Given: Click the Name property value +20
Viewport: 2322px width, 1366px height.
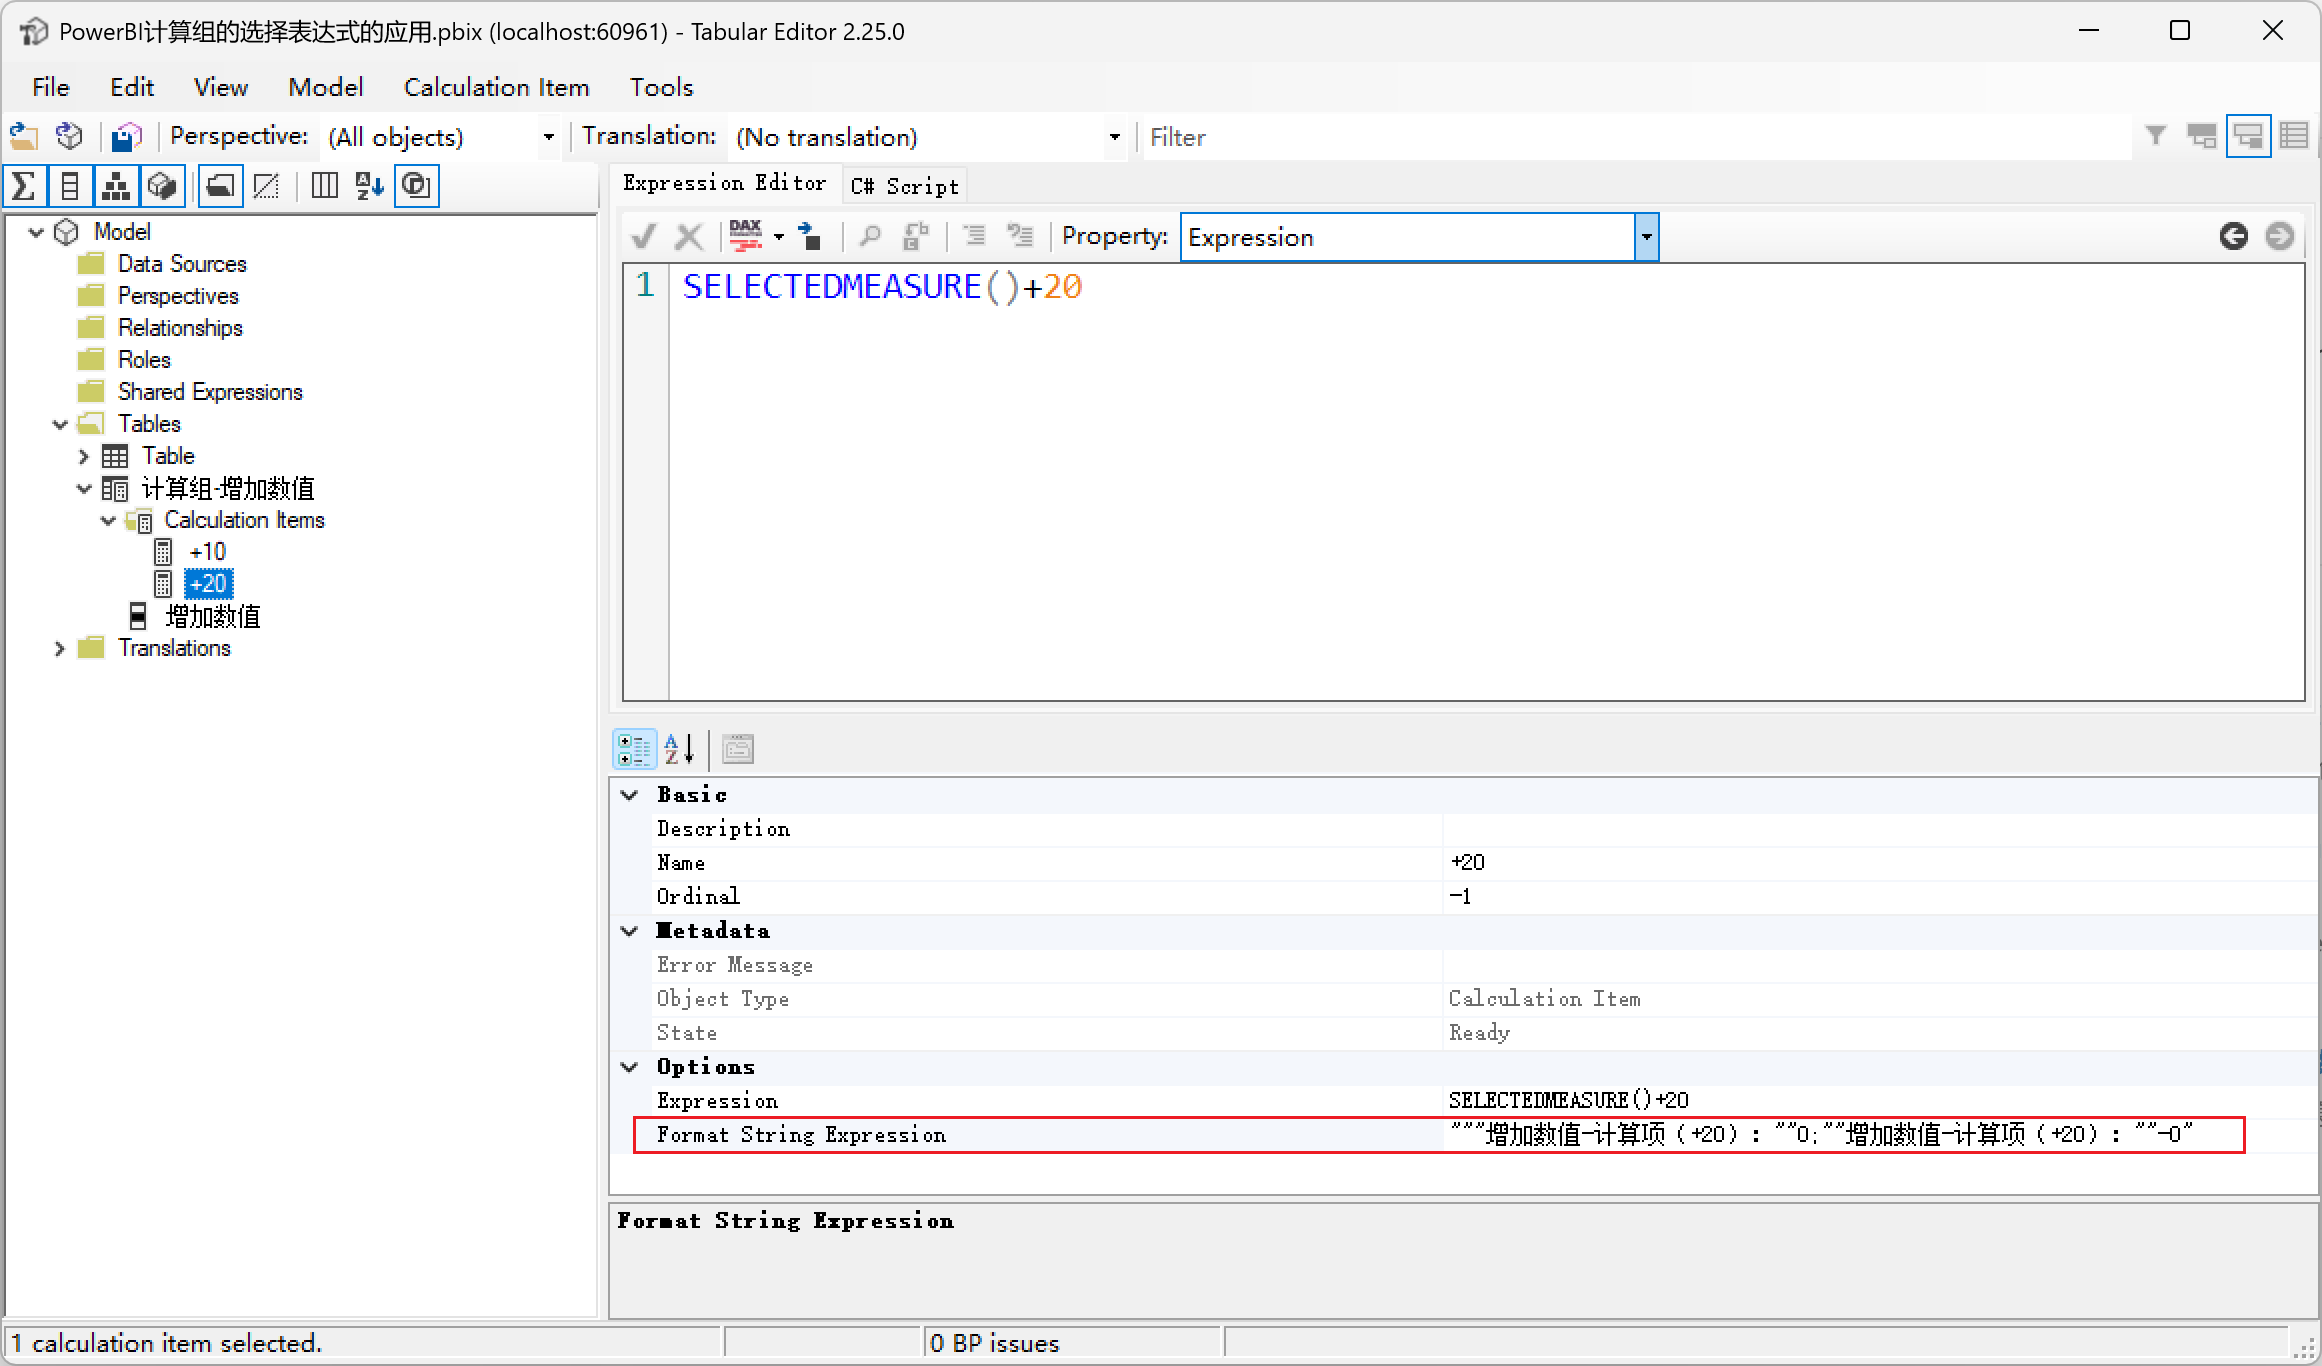Looking at the screenshot, I should pyautogui.click(x=1880, y=863).
